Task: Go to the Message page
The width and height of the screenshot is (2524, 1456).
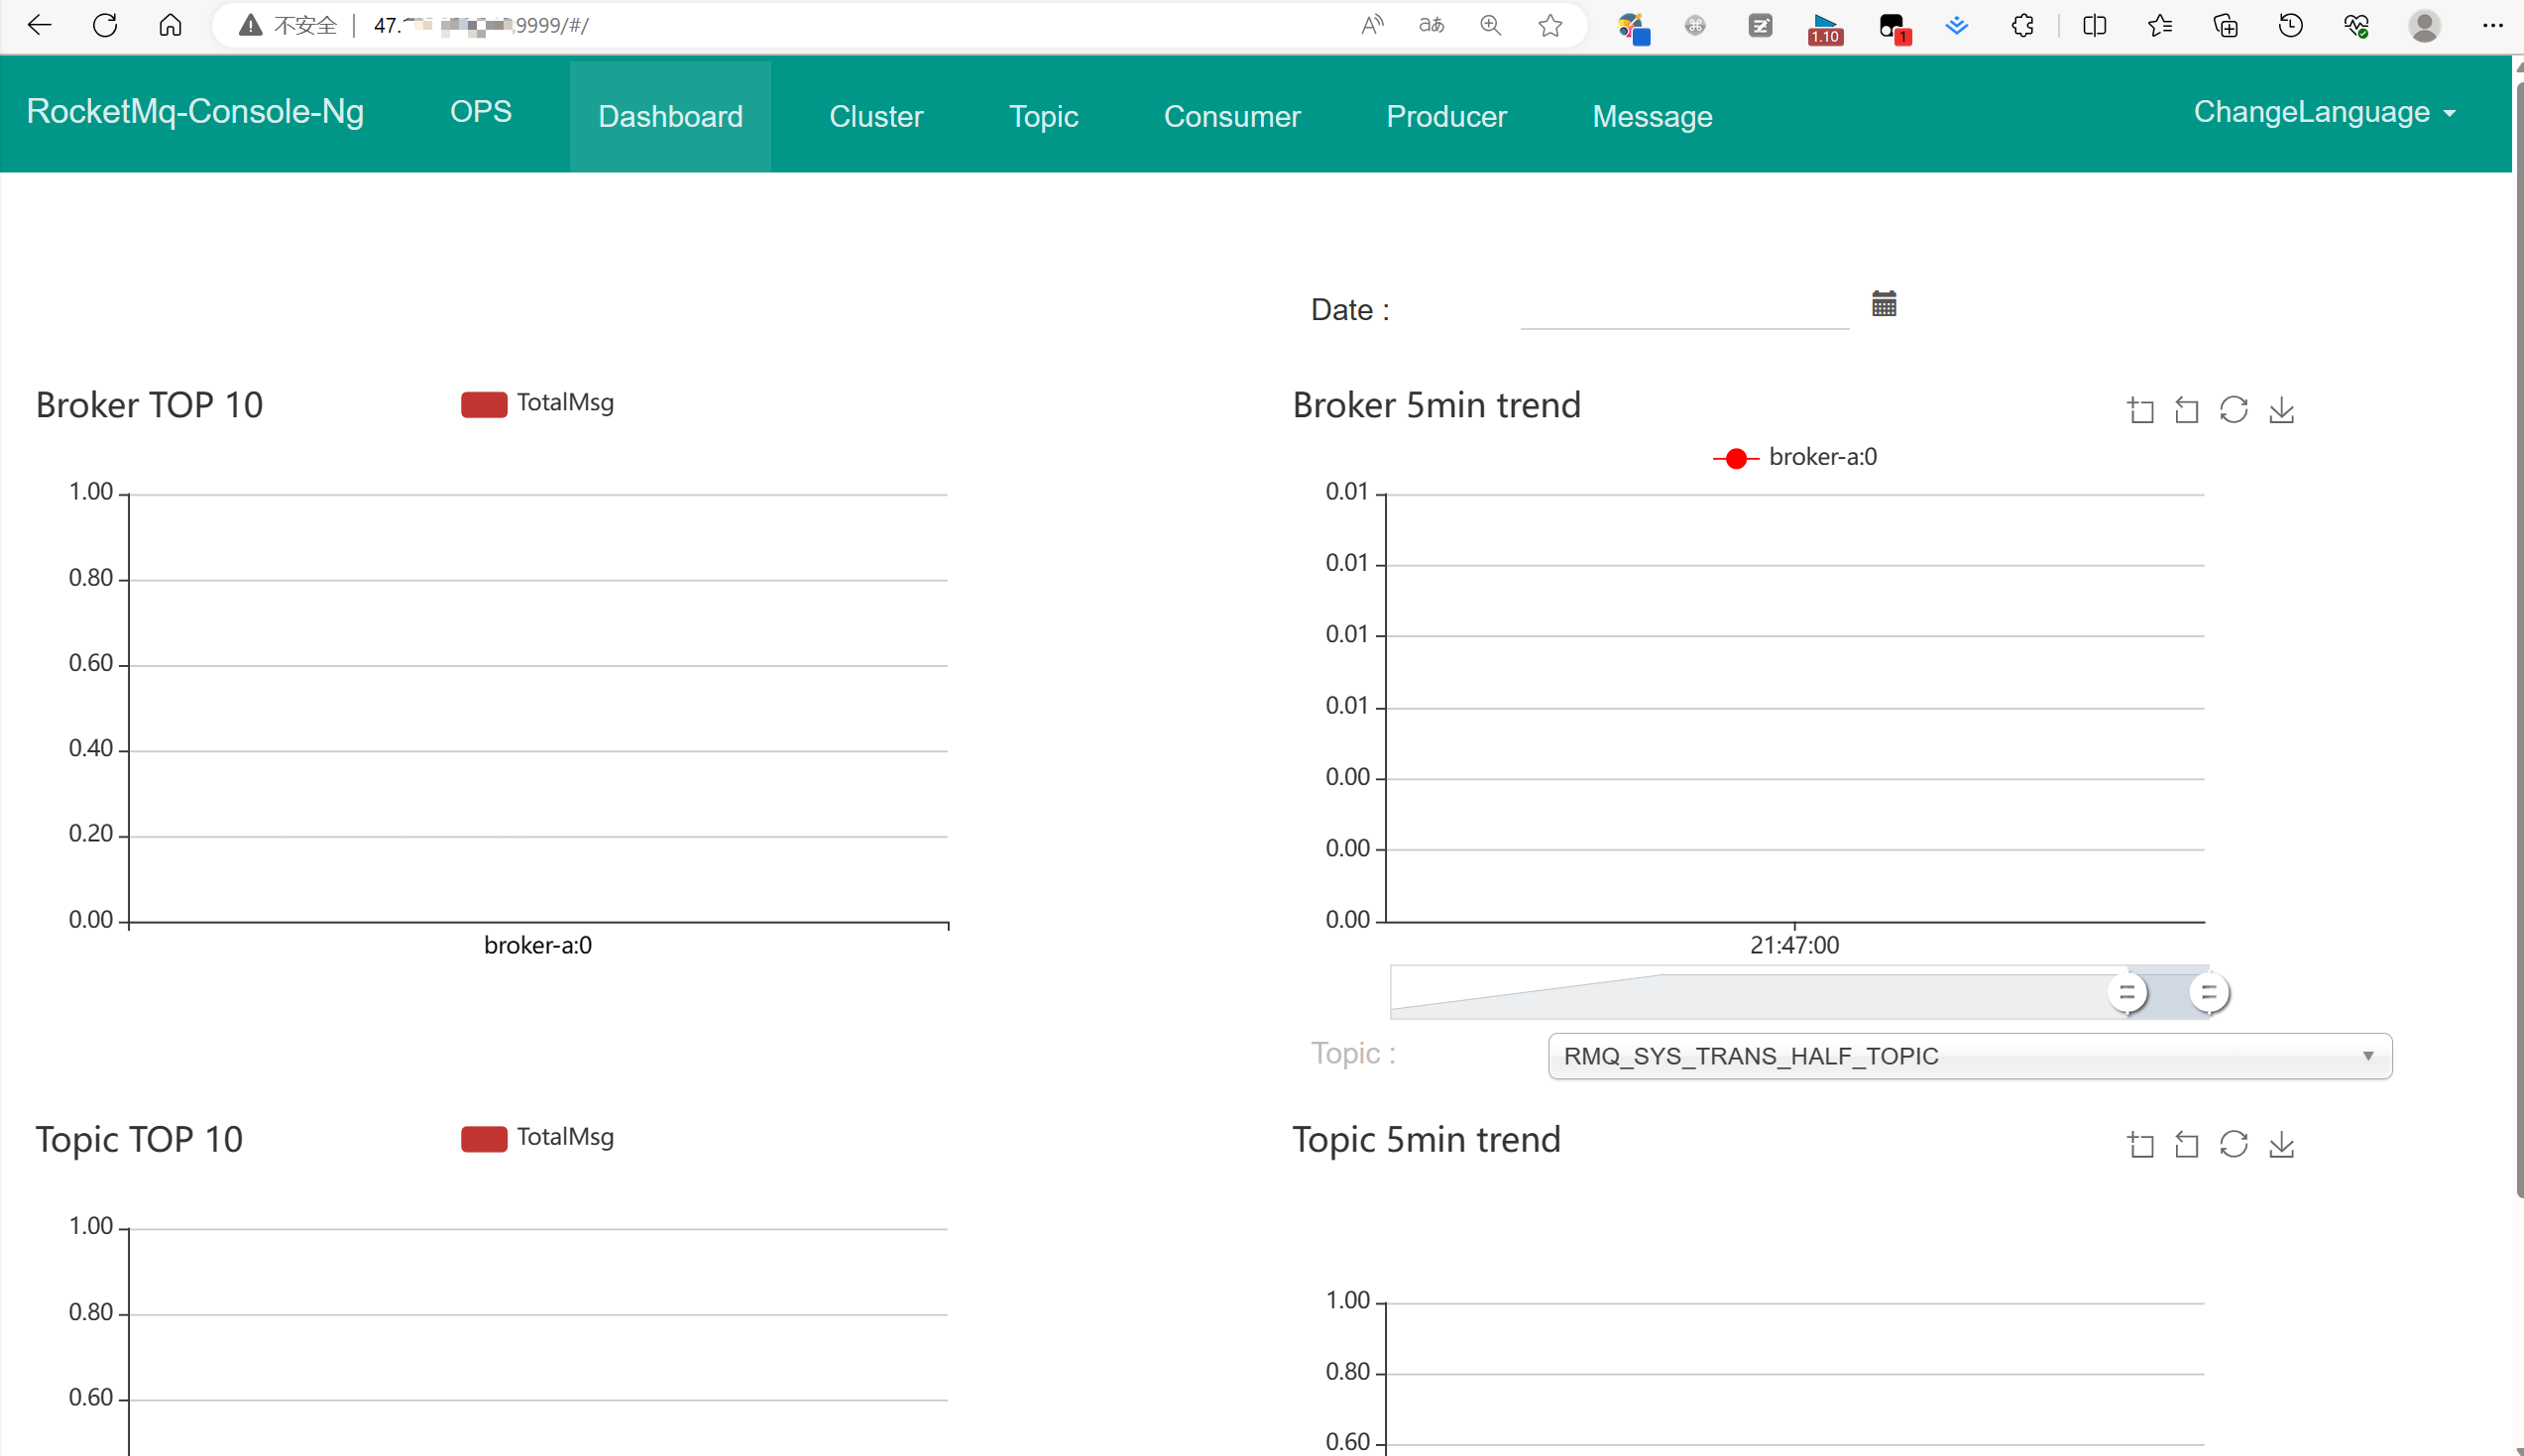Action: click(x=1652, y=116)
